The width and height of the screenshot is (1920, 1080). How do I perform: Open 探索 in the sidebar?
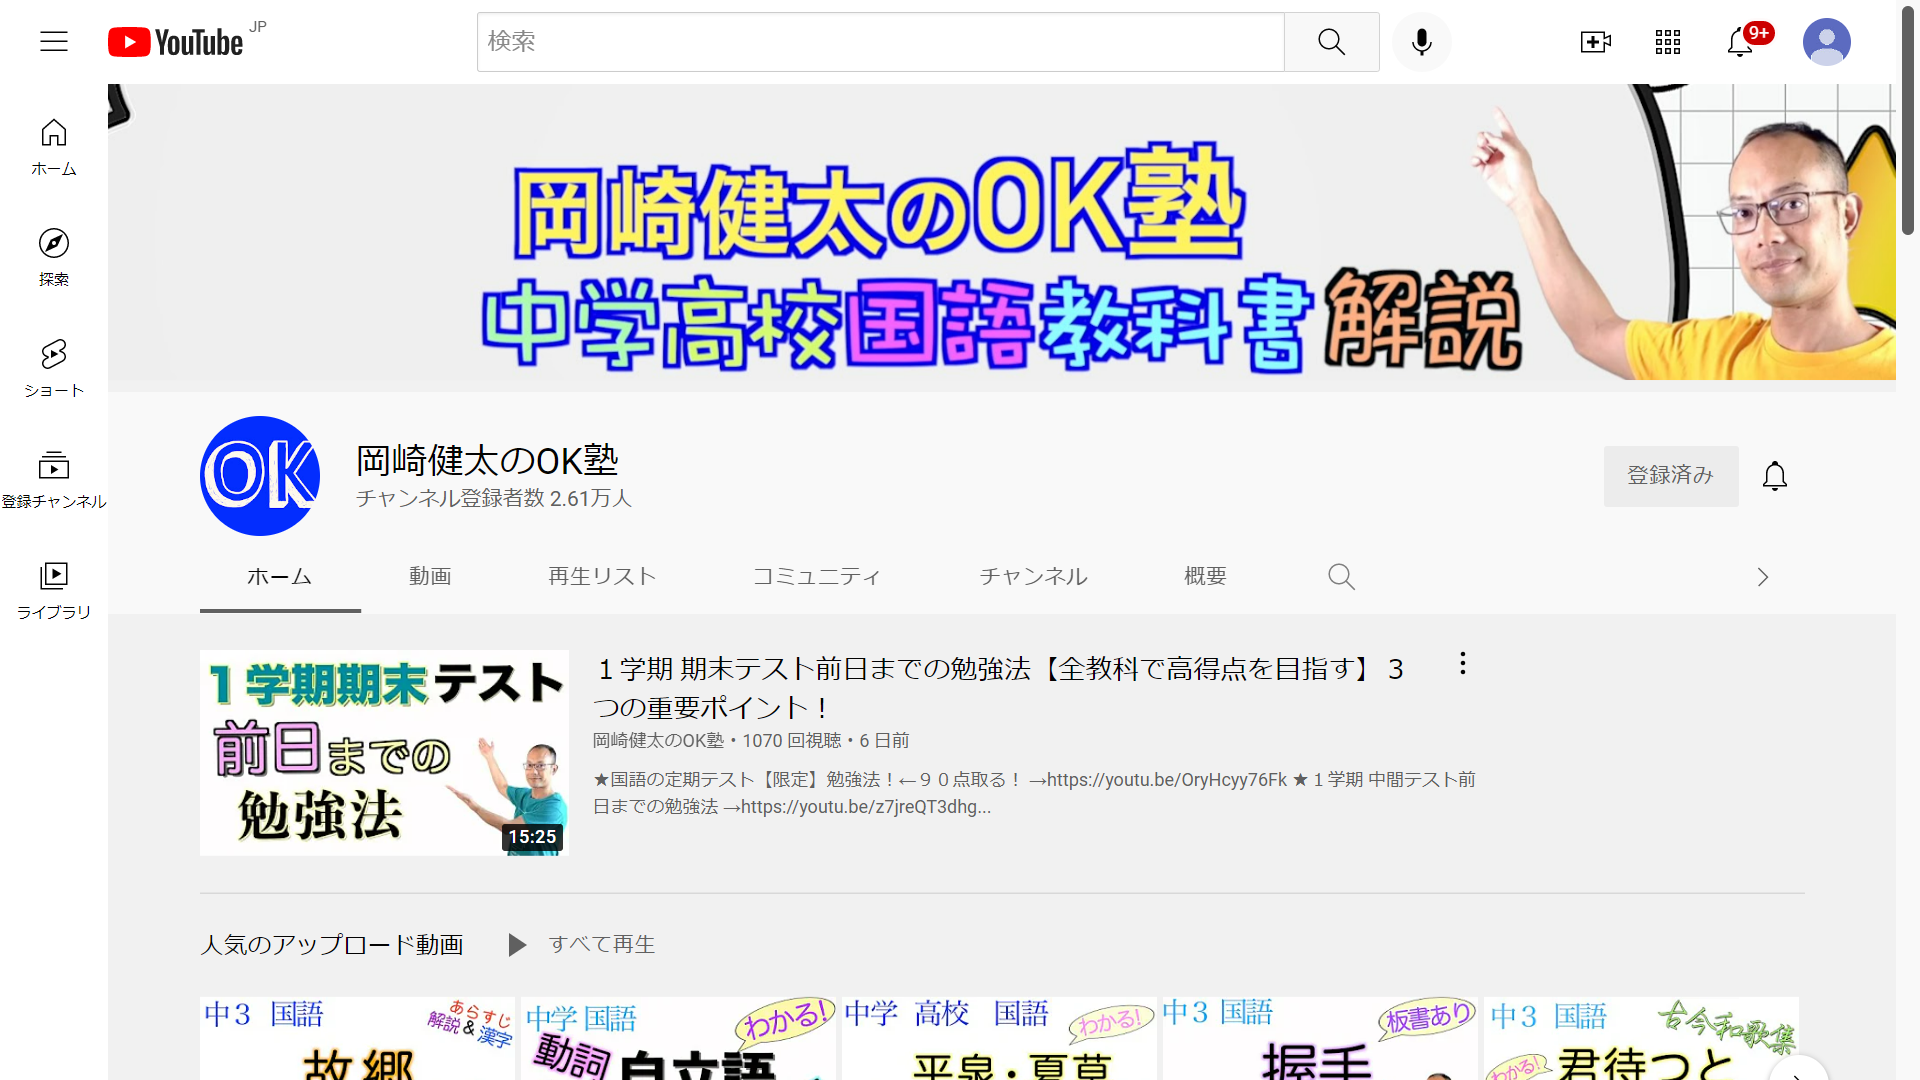coord(54,257)
